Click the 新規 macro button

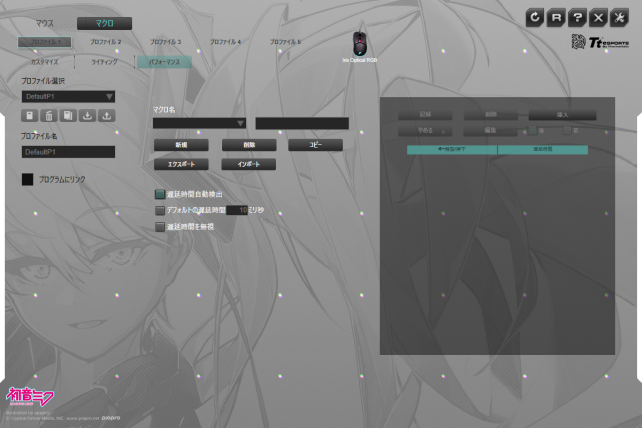[x=181, y=145]
